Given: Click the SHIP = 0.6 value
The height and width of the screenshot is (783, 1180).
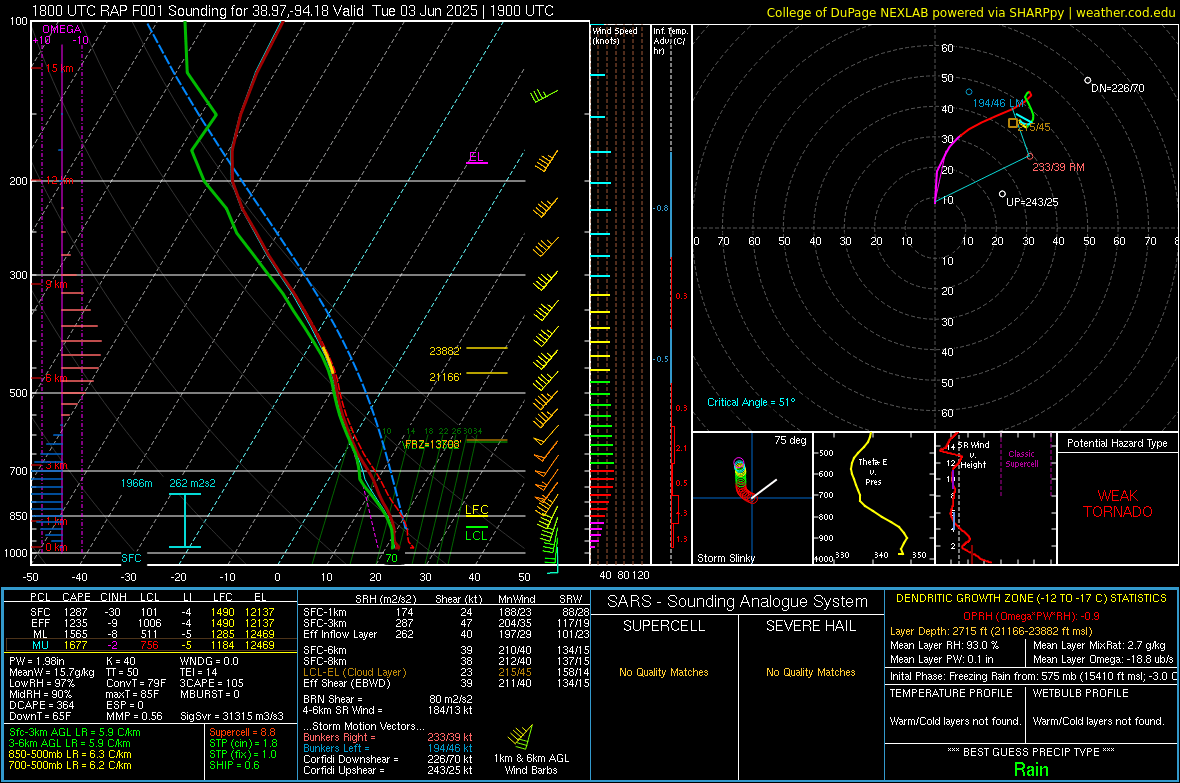Looking at the screenshot, I should [234, 765].
